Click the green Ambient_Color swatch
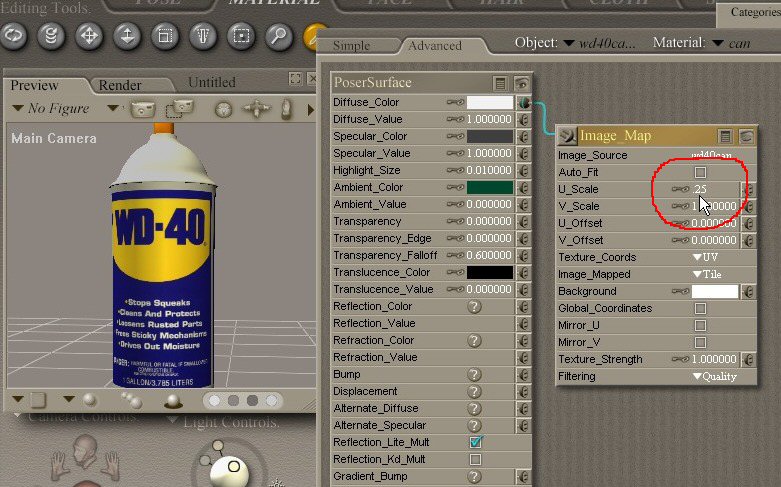 click(489, 187)
